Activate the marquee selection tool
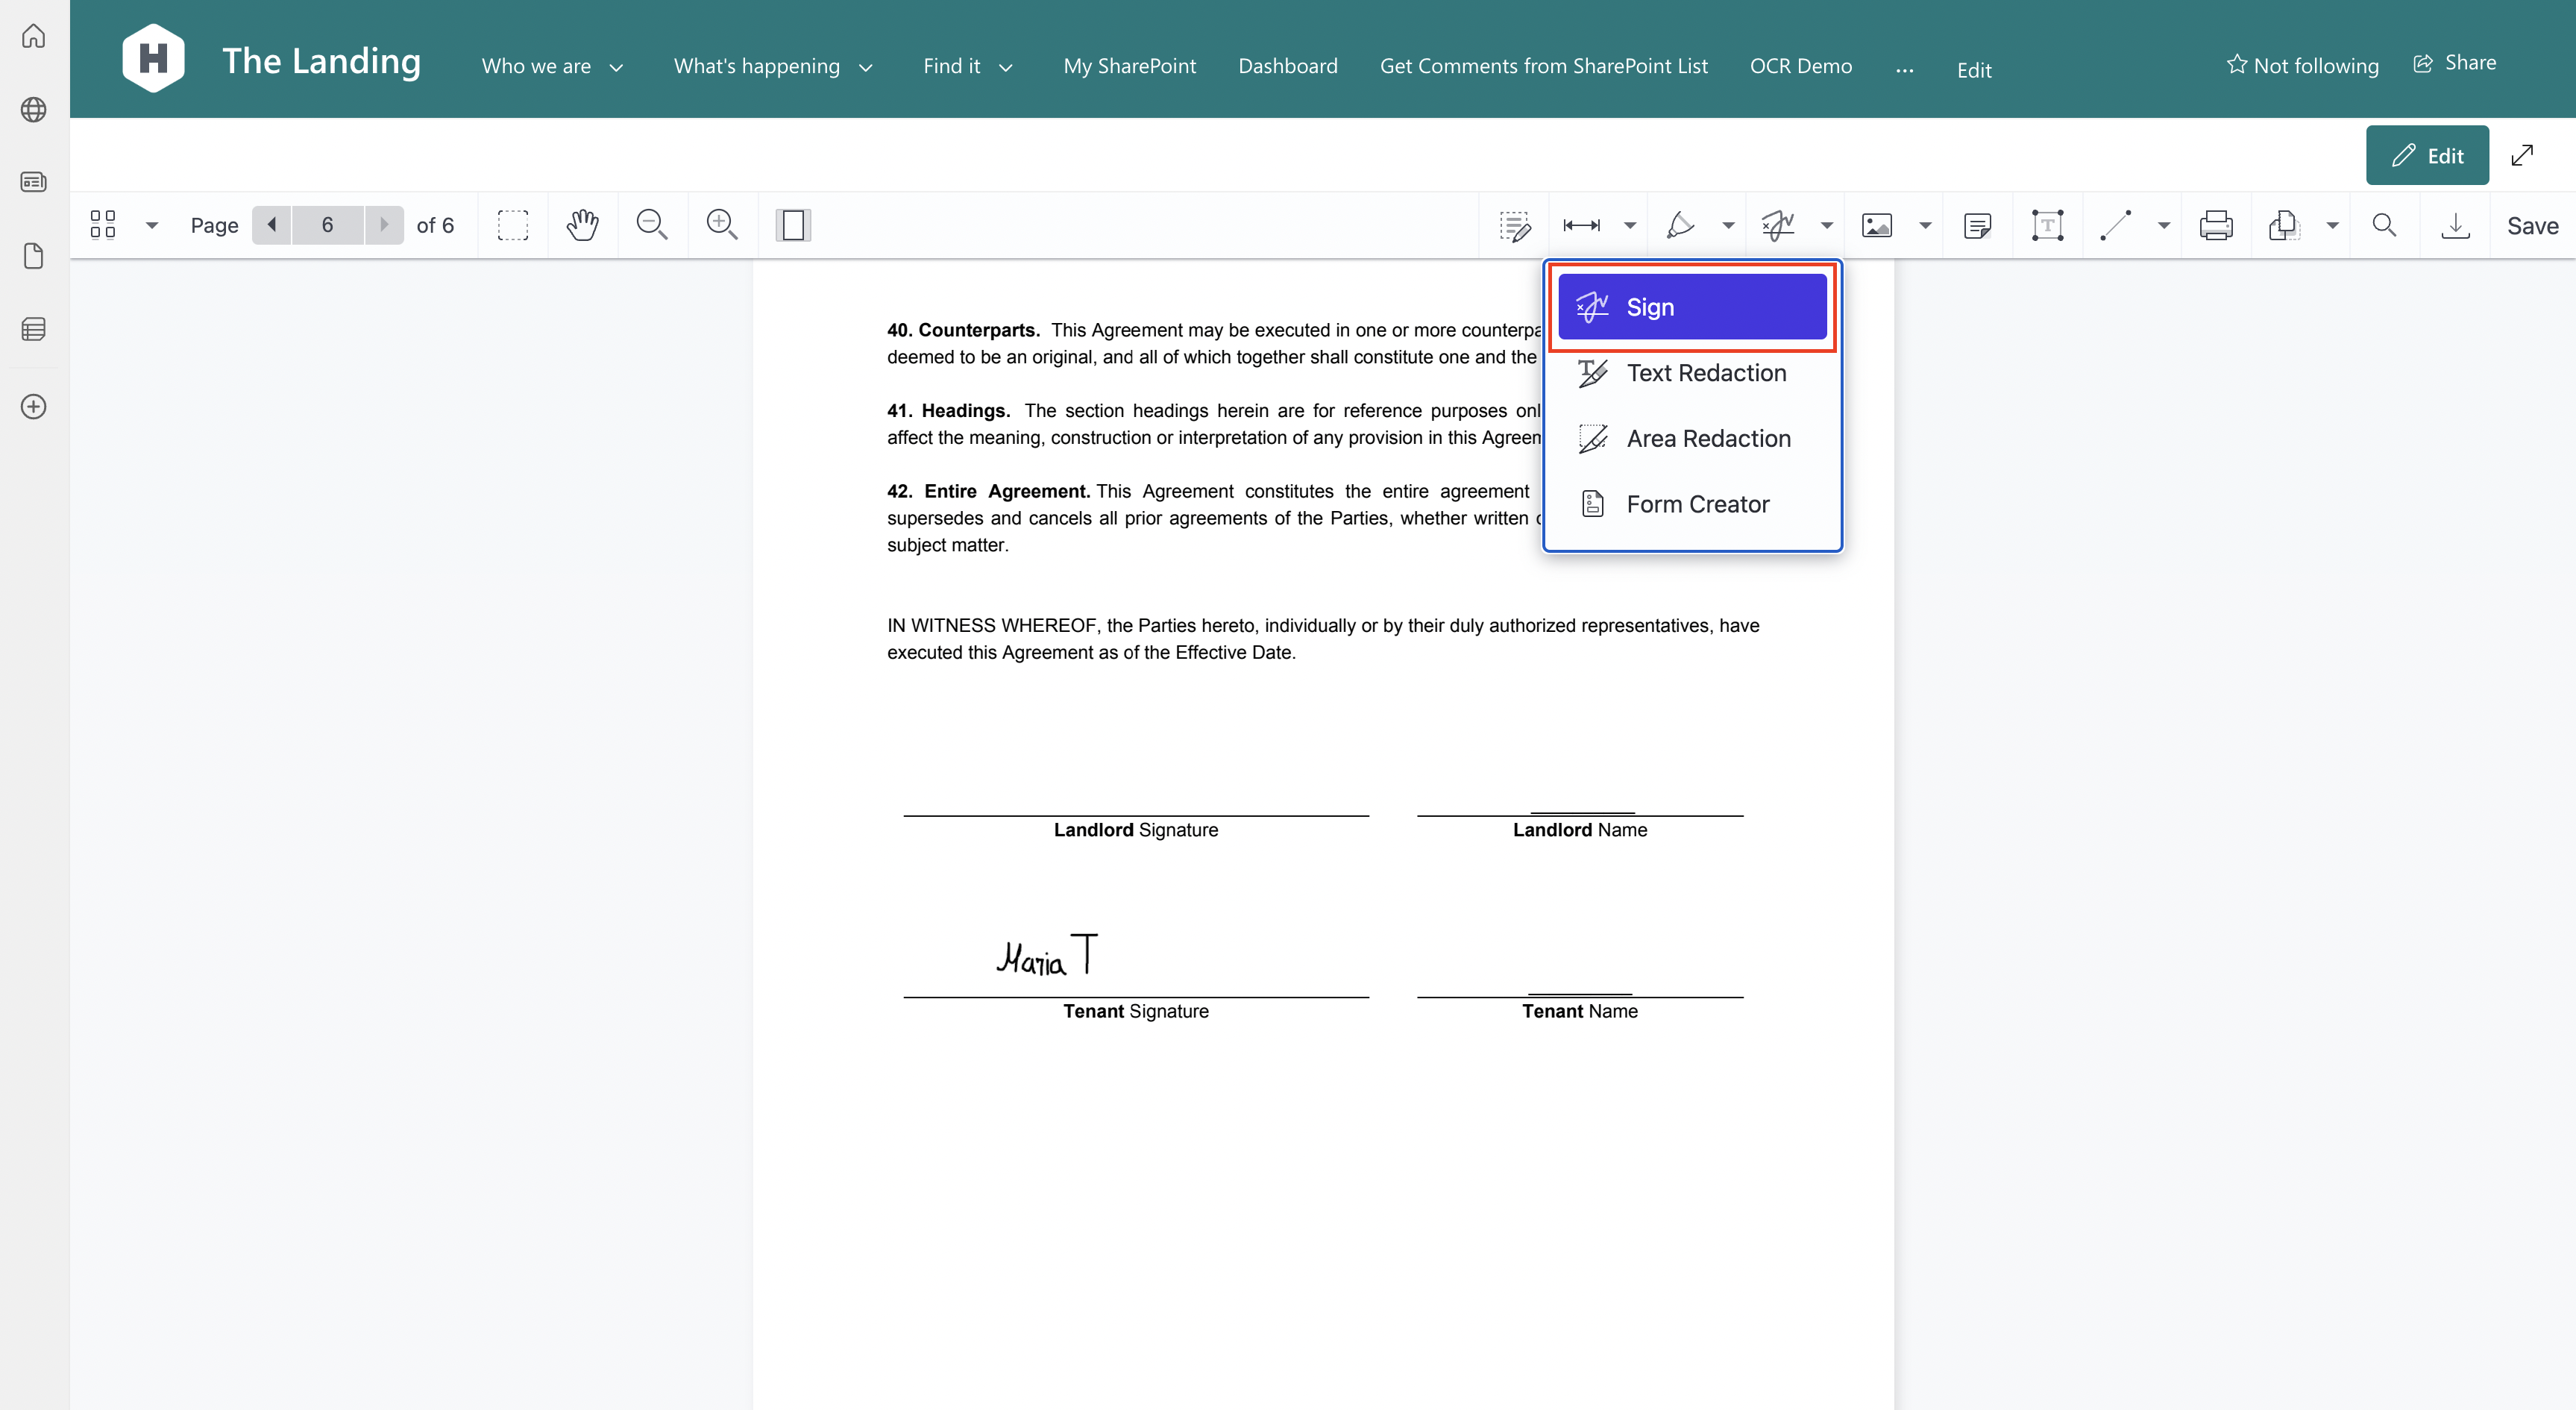Screen dimensions: 2576x1410 (x=513, y=224)
